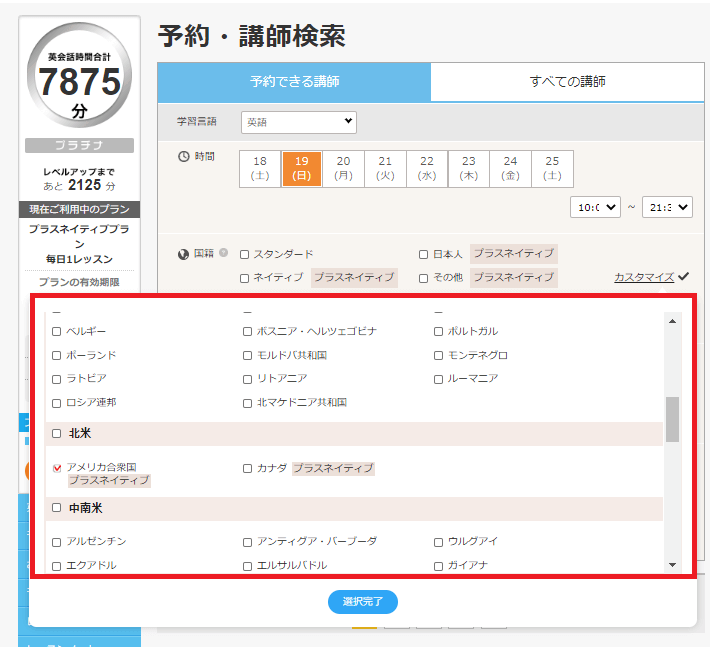
Task: Switch to すべての講師 tab
Action: coord(567,82)
